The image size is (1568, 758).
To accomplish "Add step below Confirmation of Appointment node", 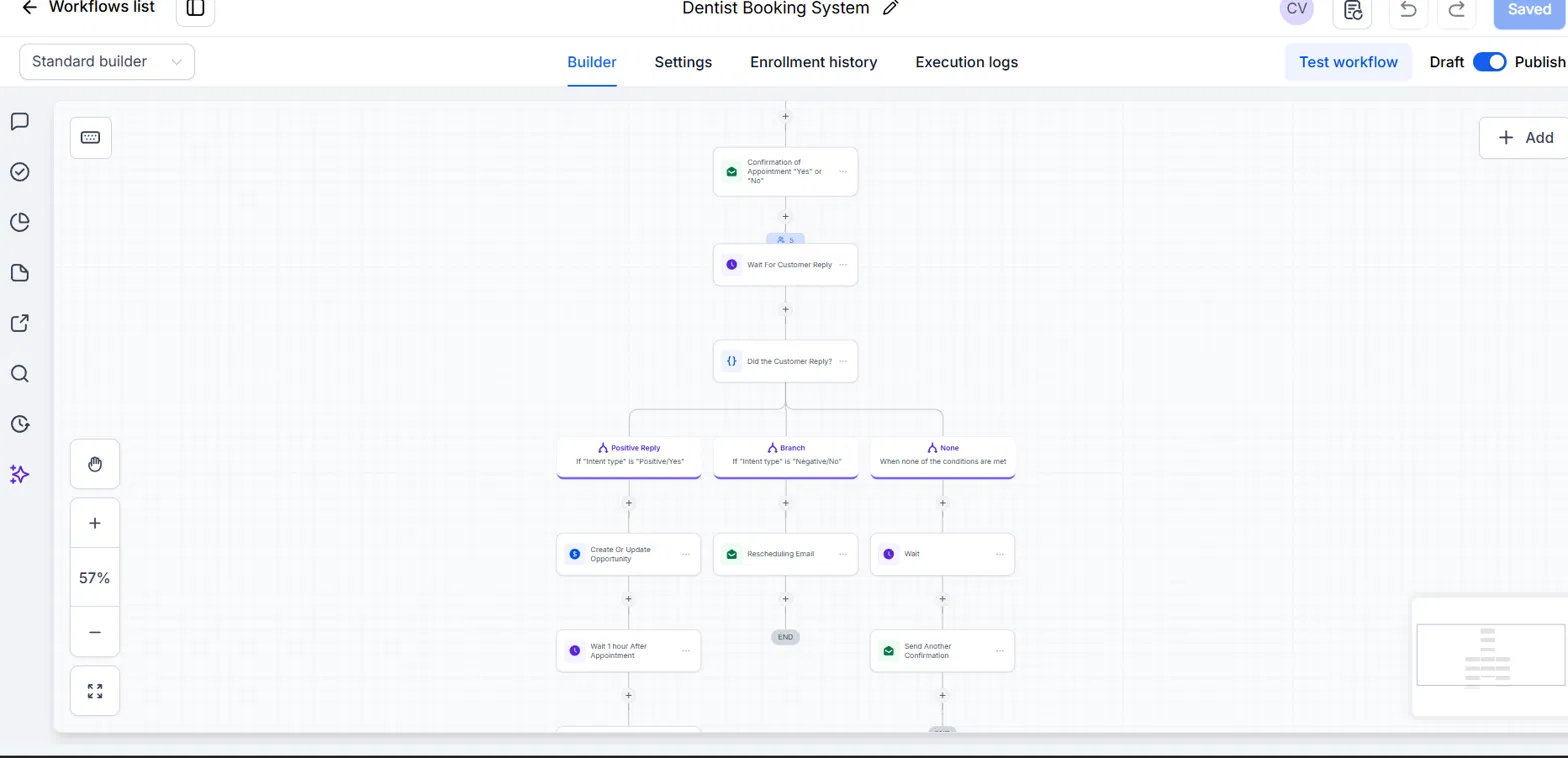I will point(785,216).
